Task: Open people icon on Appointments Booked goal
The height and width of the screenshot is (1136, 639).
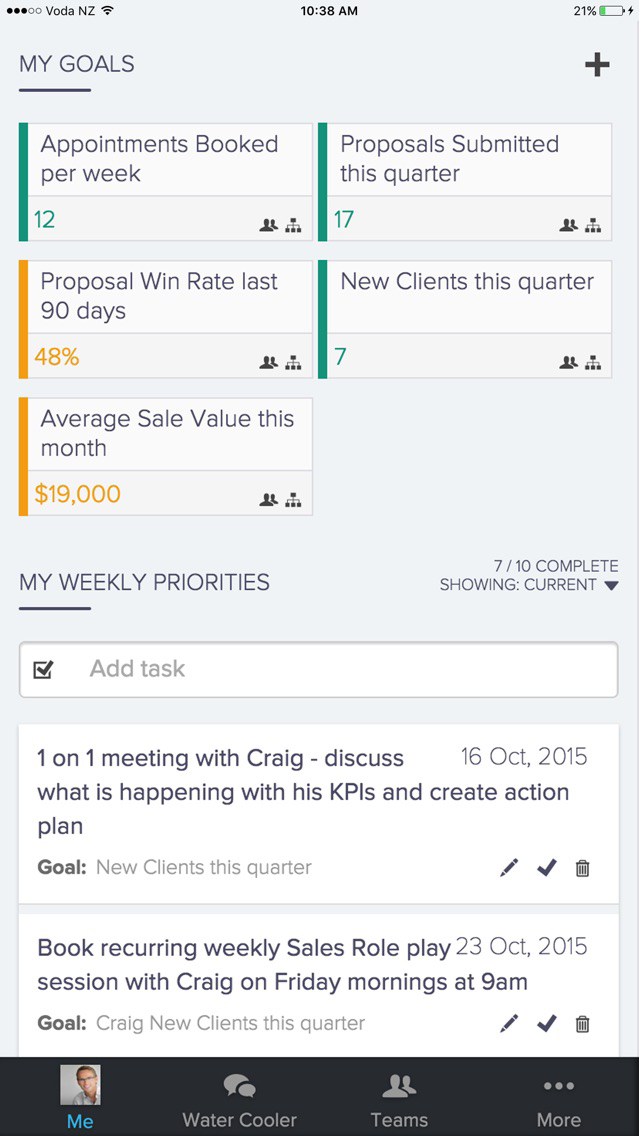Action: click(x=269, y=225)
